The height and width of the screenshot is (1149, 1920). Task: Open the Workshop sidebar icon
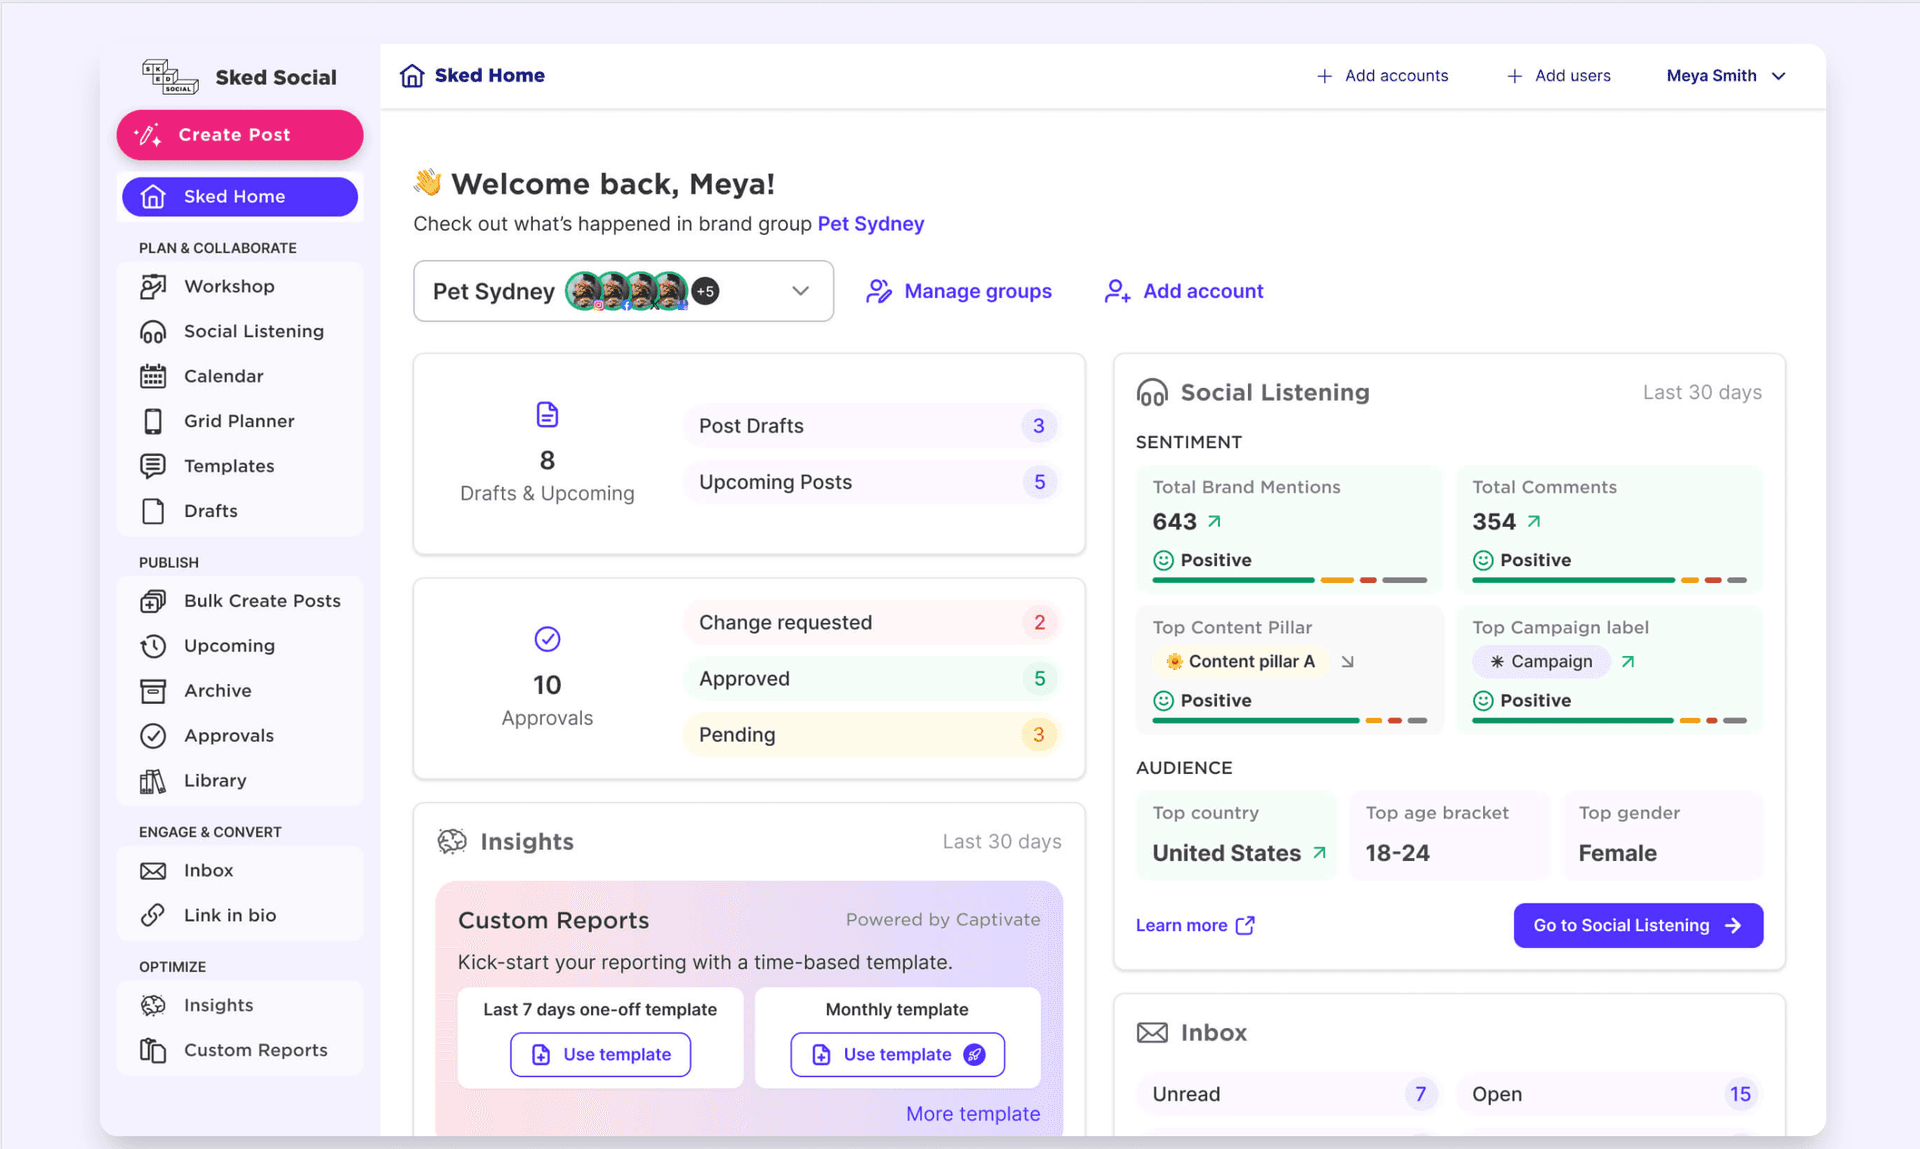(153, 287)
